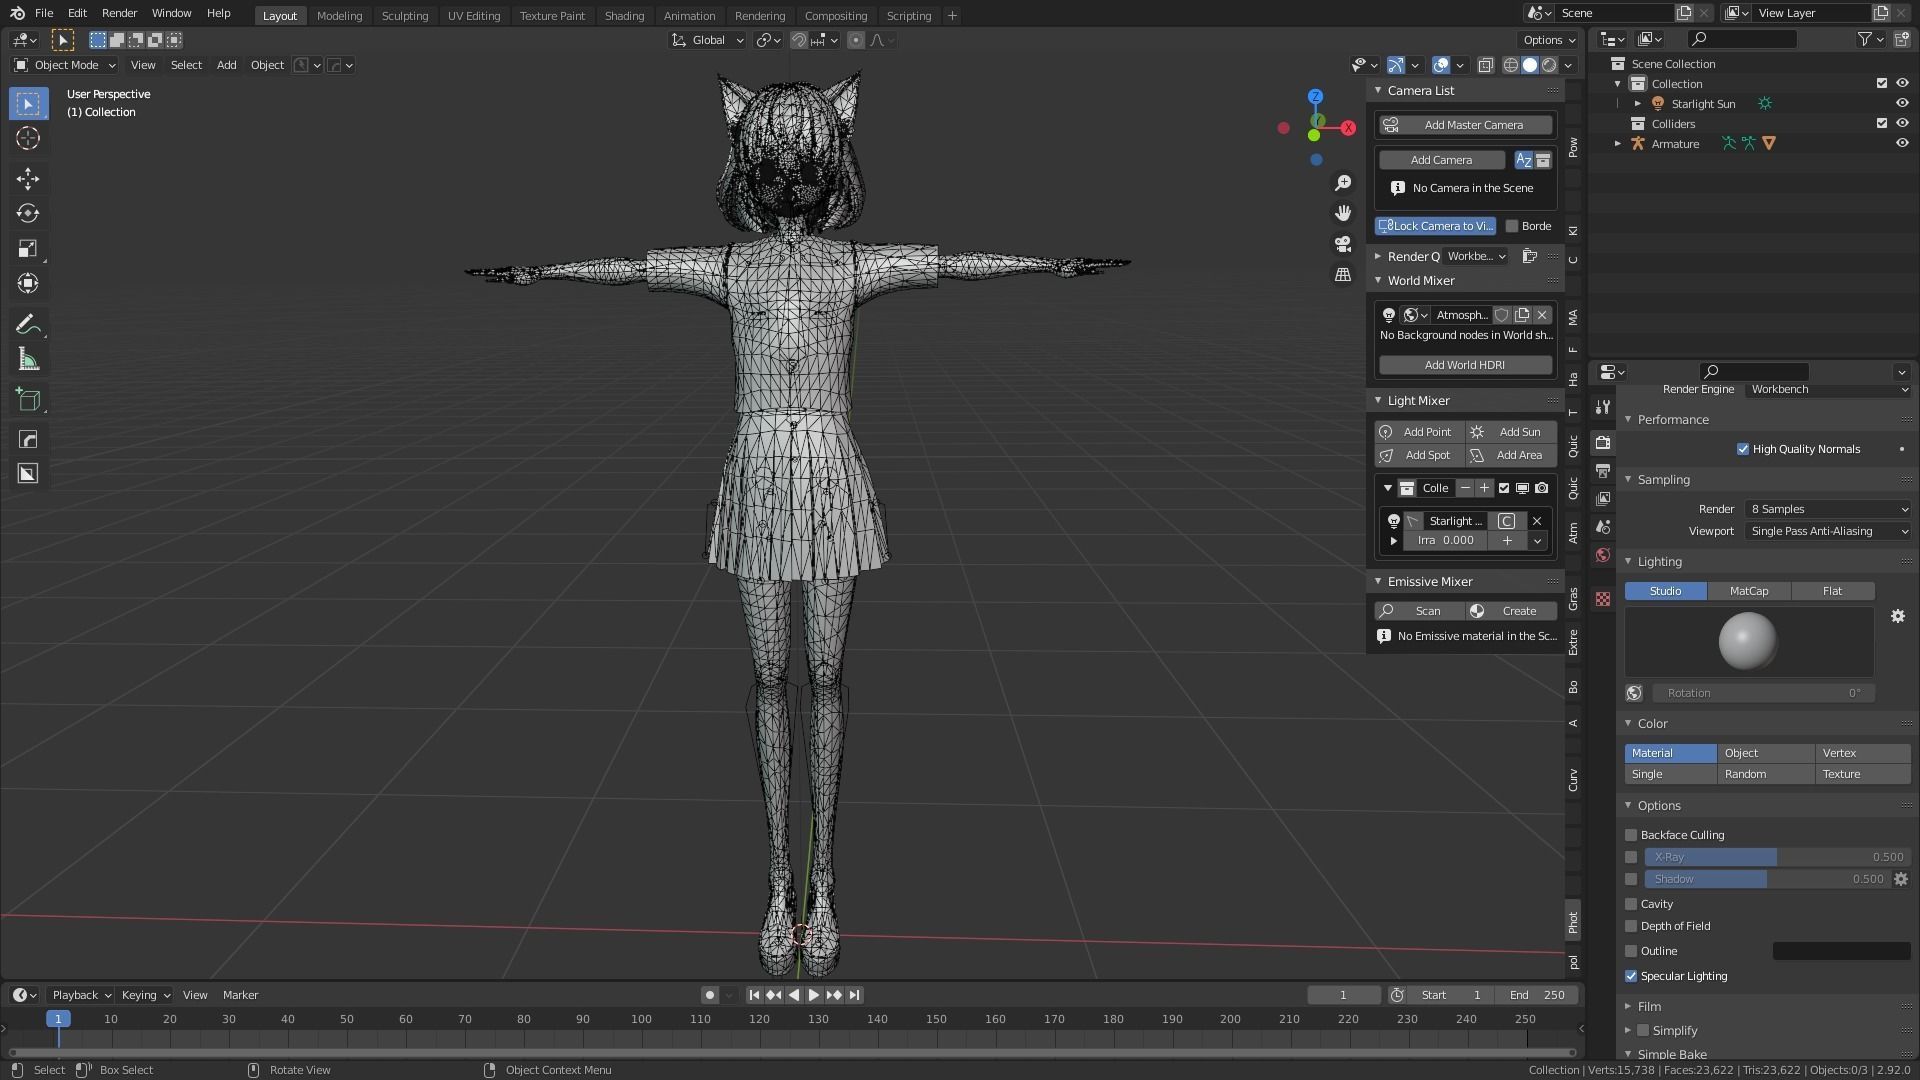Select the Rotate tool

[x=28, y=213]
